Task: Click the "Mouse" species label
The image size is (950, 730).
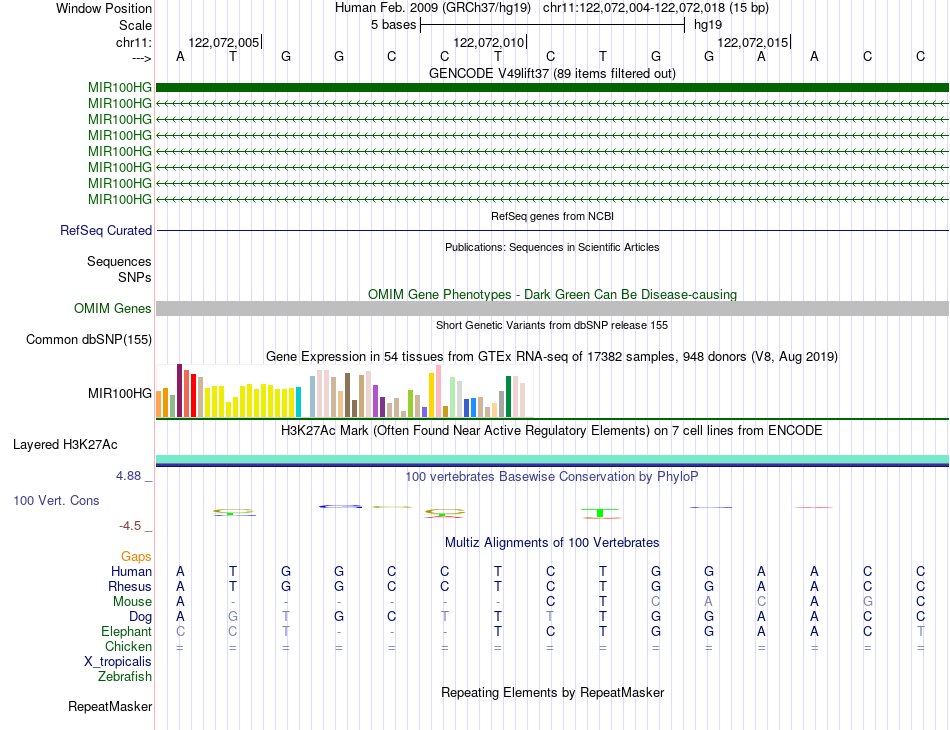Action: 132,602
